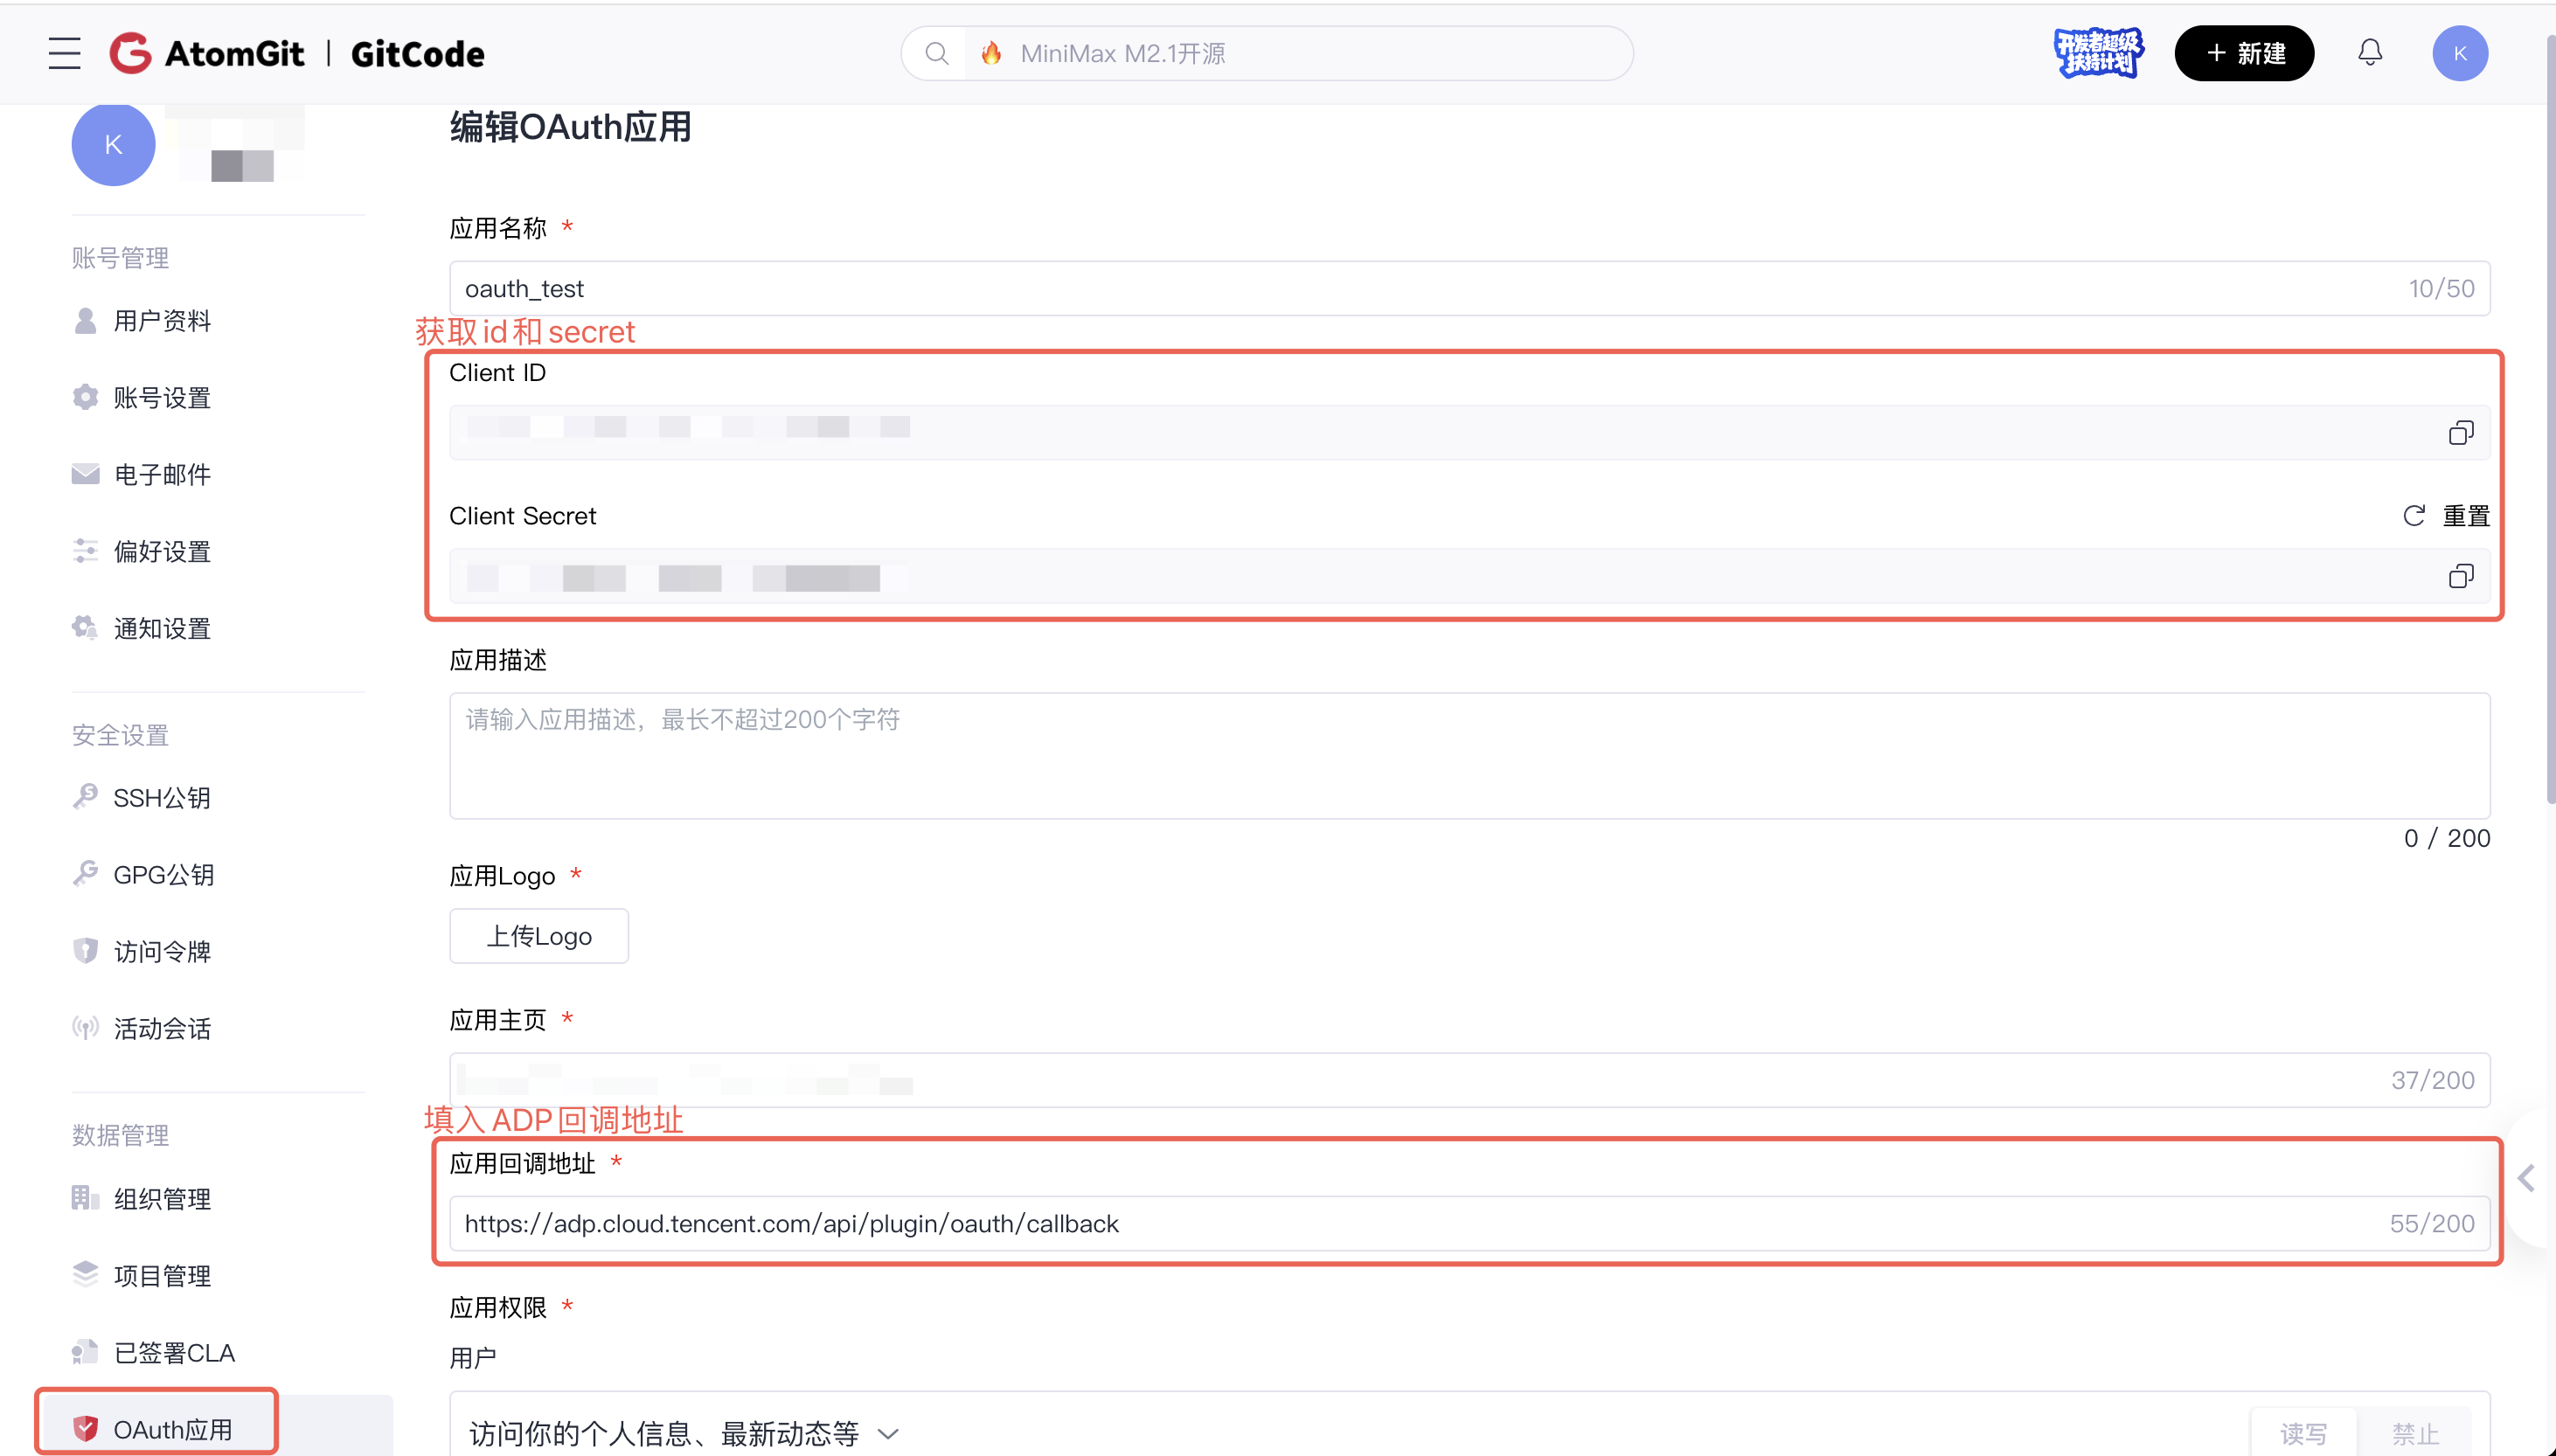Open 访问令牌 in sidebar

click(161, 952)
